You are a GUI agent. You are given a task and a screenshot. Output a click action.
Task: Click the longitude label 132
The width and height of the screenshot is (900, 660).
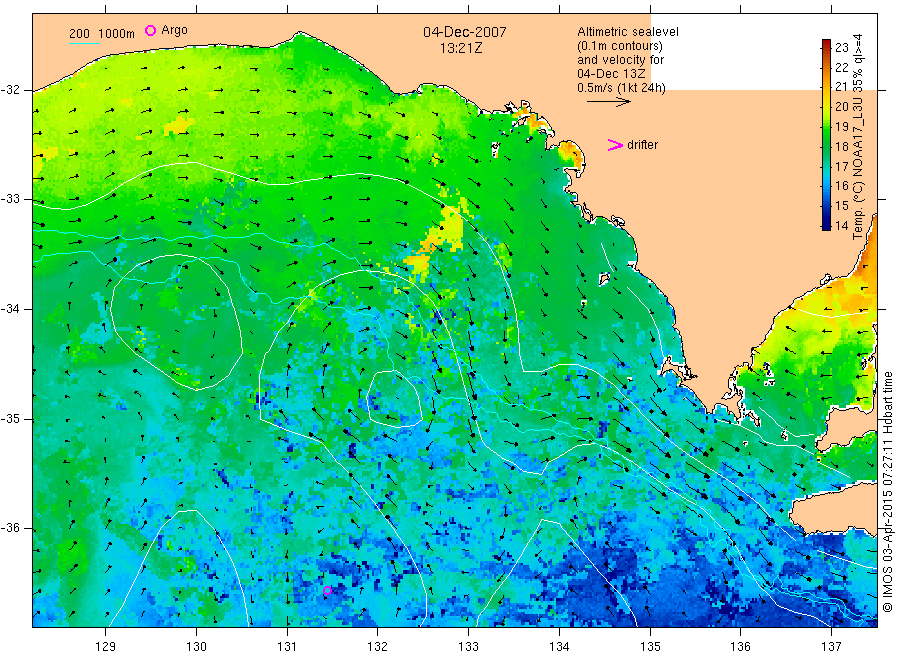[x=378, y=647]
